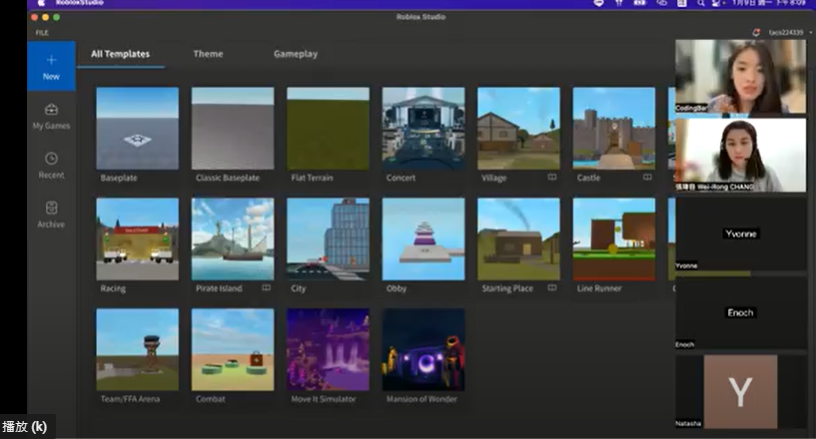Image resolution: width=816 pixels, height=439 pixels.
Task: Open the Pirate Island template
Action: point(233,239)
